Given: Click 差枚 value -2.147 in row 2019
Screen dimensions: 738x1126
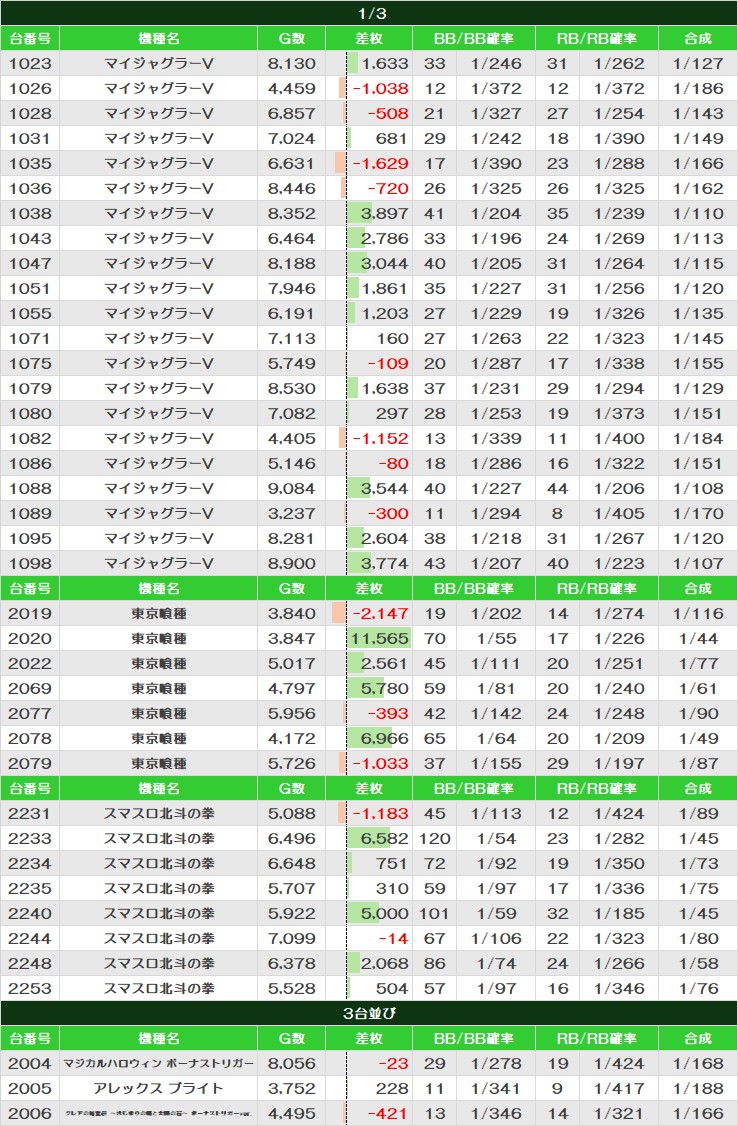Looking at the screenshot, I should pos(380,614).
